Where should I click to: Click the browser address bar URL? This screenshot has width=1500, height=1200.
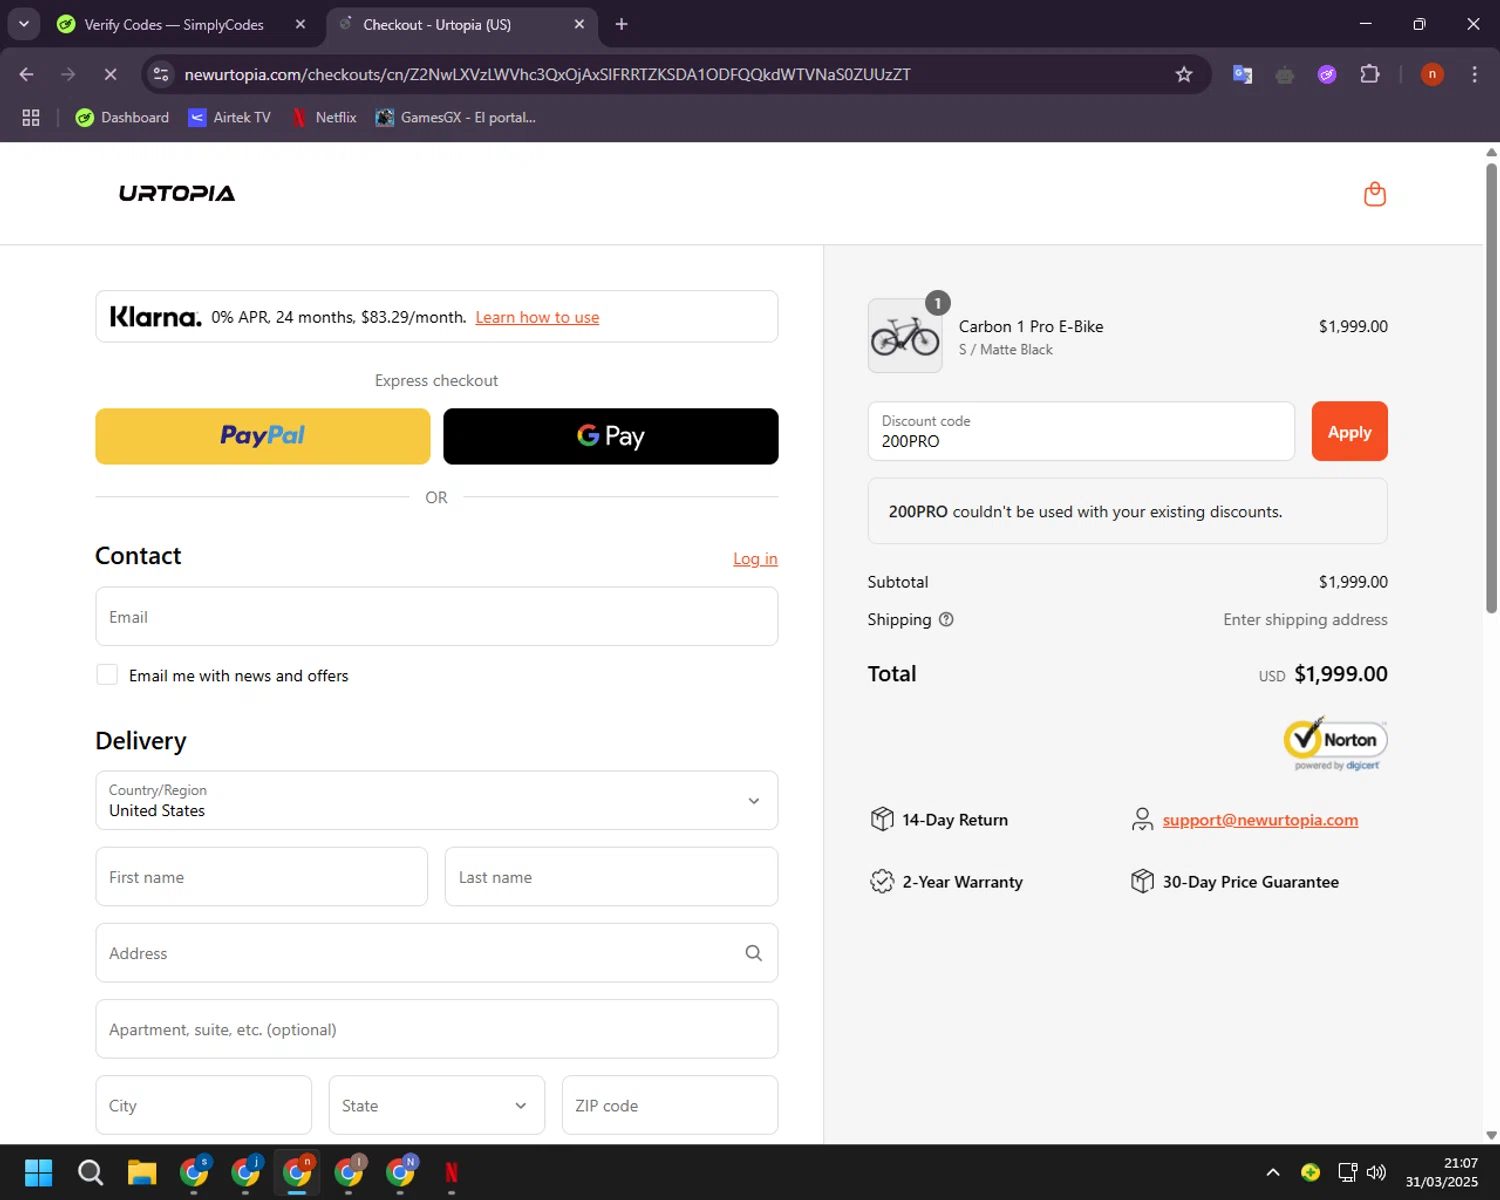coord(547,75)
